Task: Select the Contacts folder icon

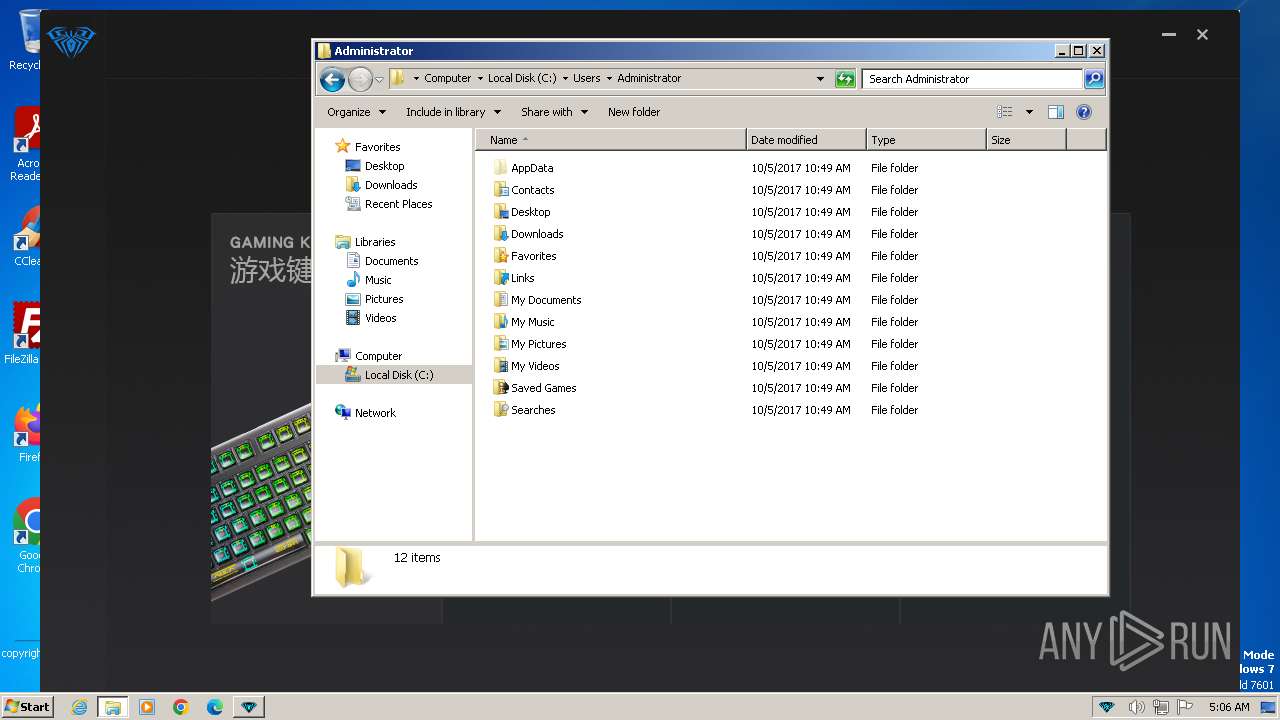Action: tap(501, 190)
